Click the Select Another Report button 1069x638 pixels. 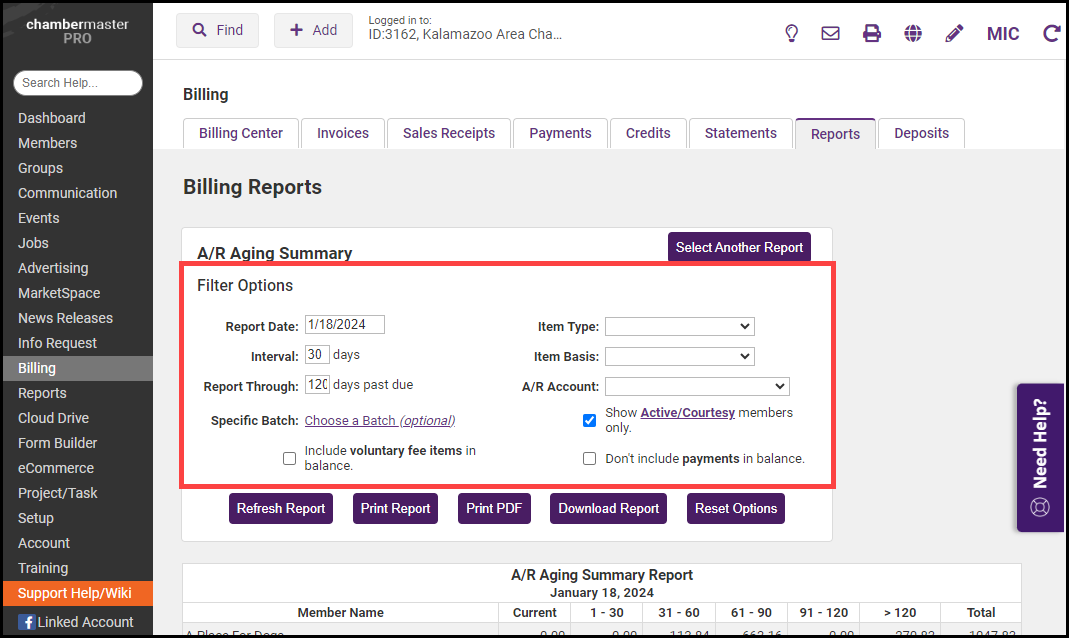point(739,247)
